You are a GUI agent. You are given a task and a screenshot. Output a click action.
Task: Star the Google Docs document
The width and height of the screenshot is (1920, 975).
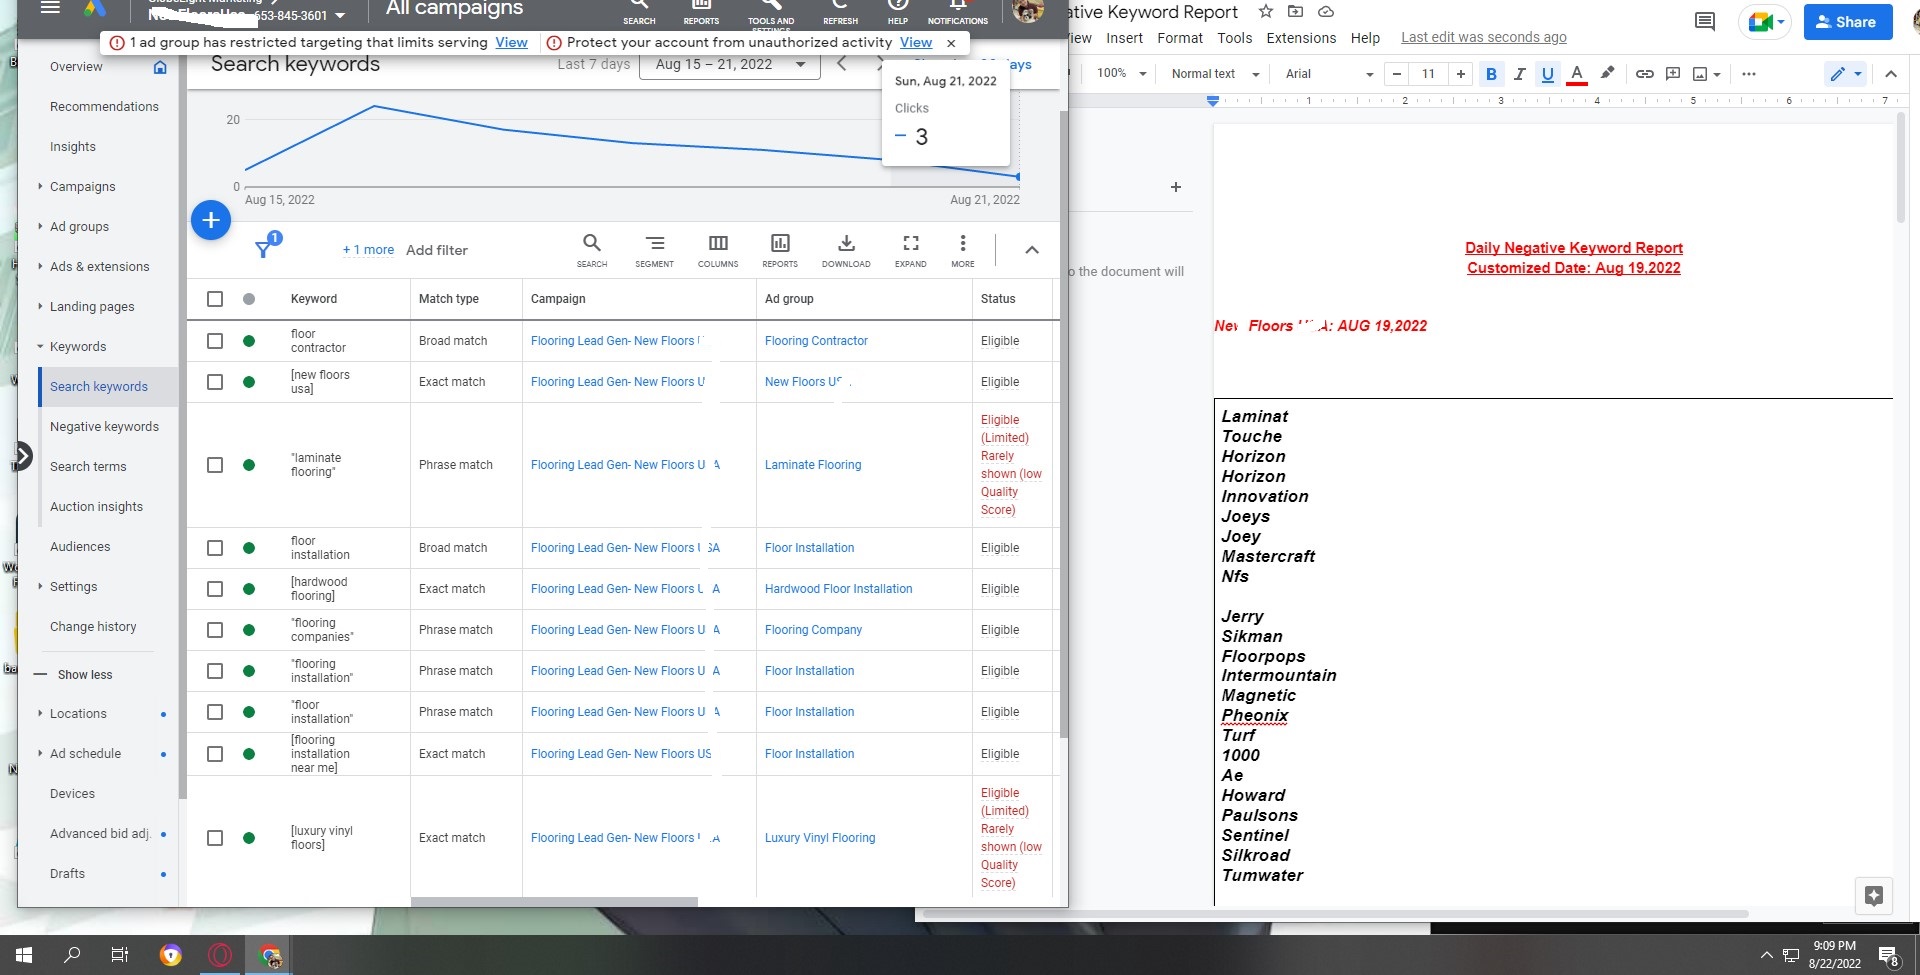point(1266,12)
